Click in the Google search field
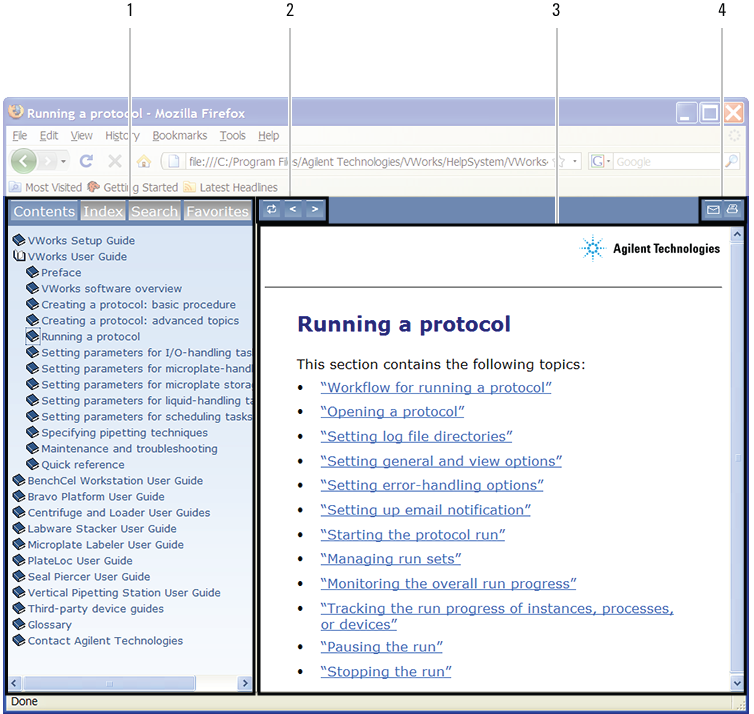 pos(667,162)
